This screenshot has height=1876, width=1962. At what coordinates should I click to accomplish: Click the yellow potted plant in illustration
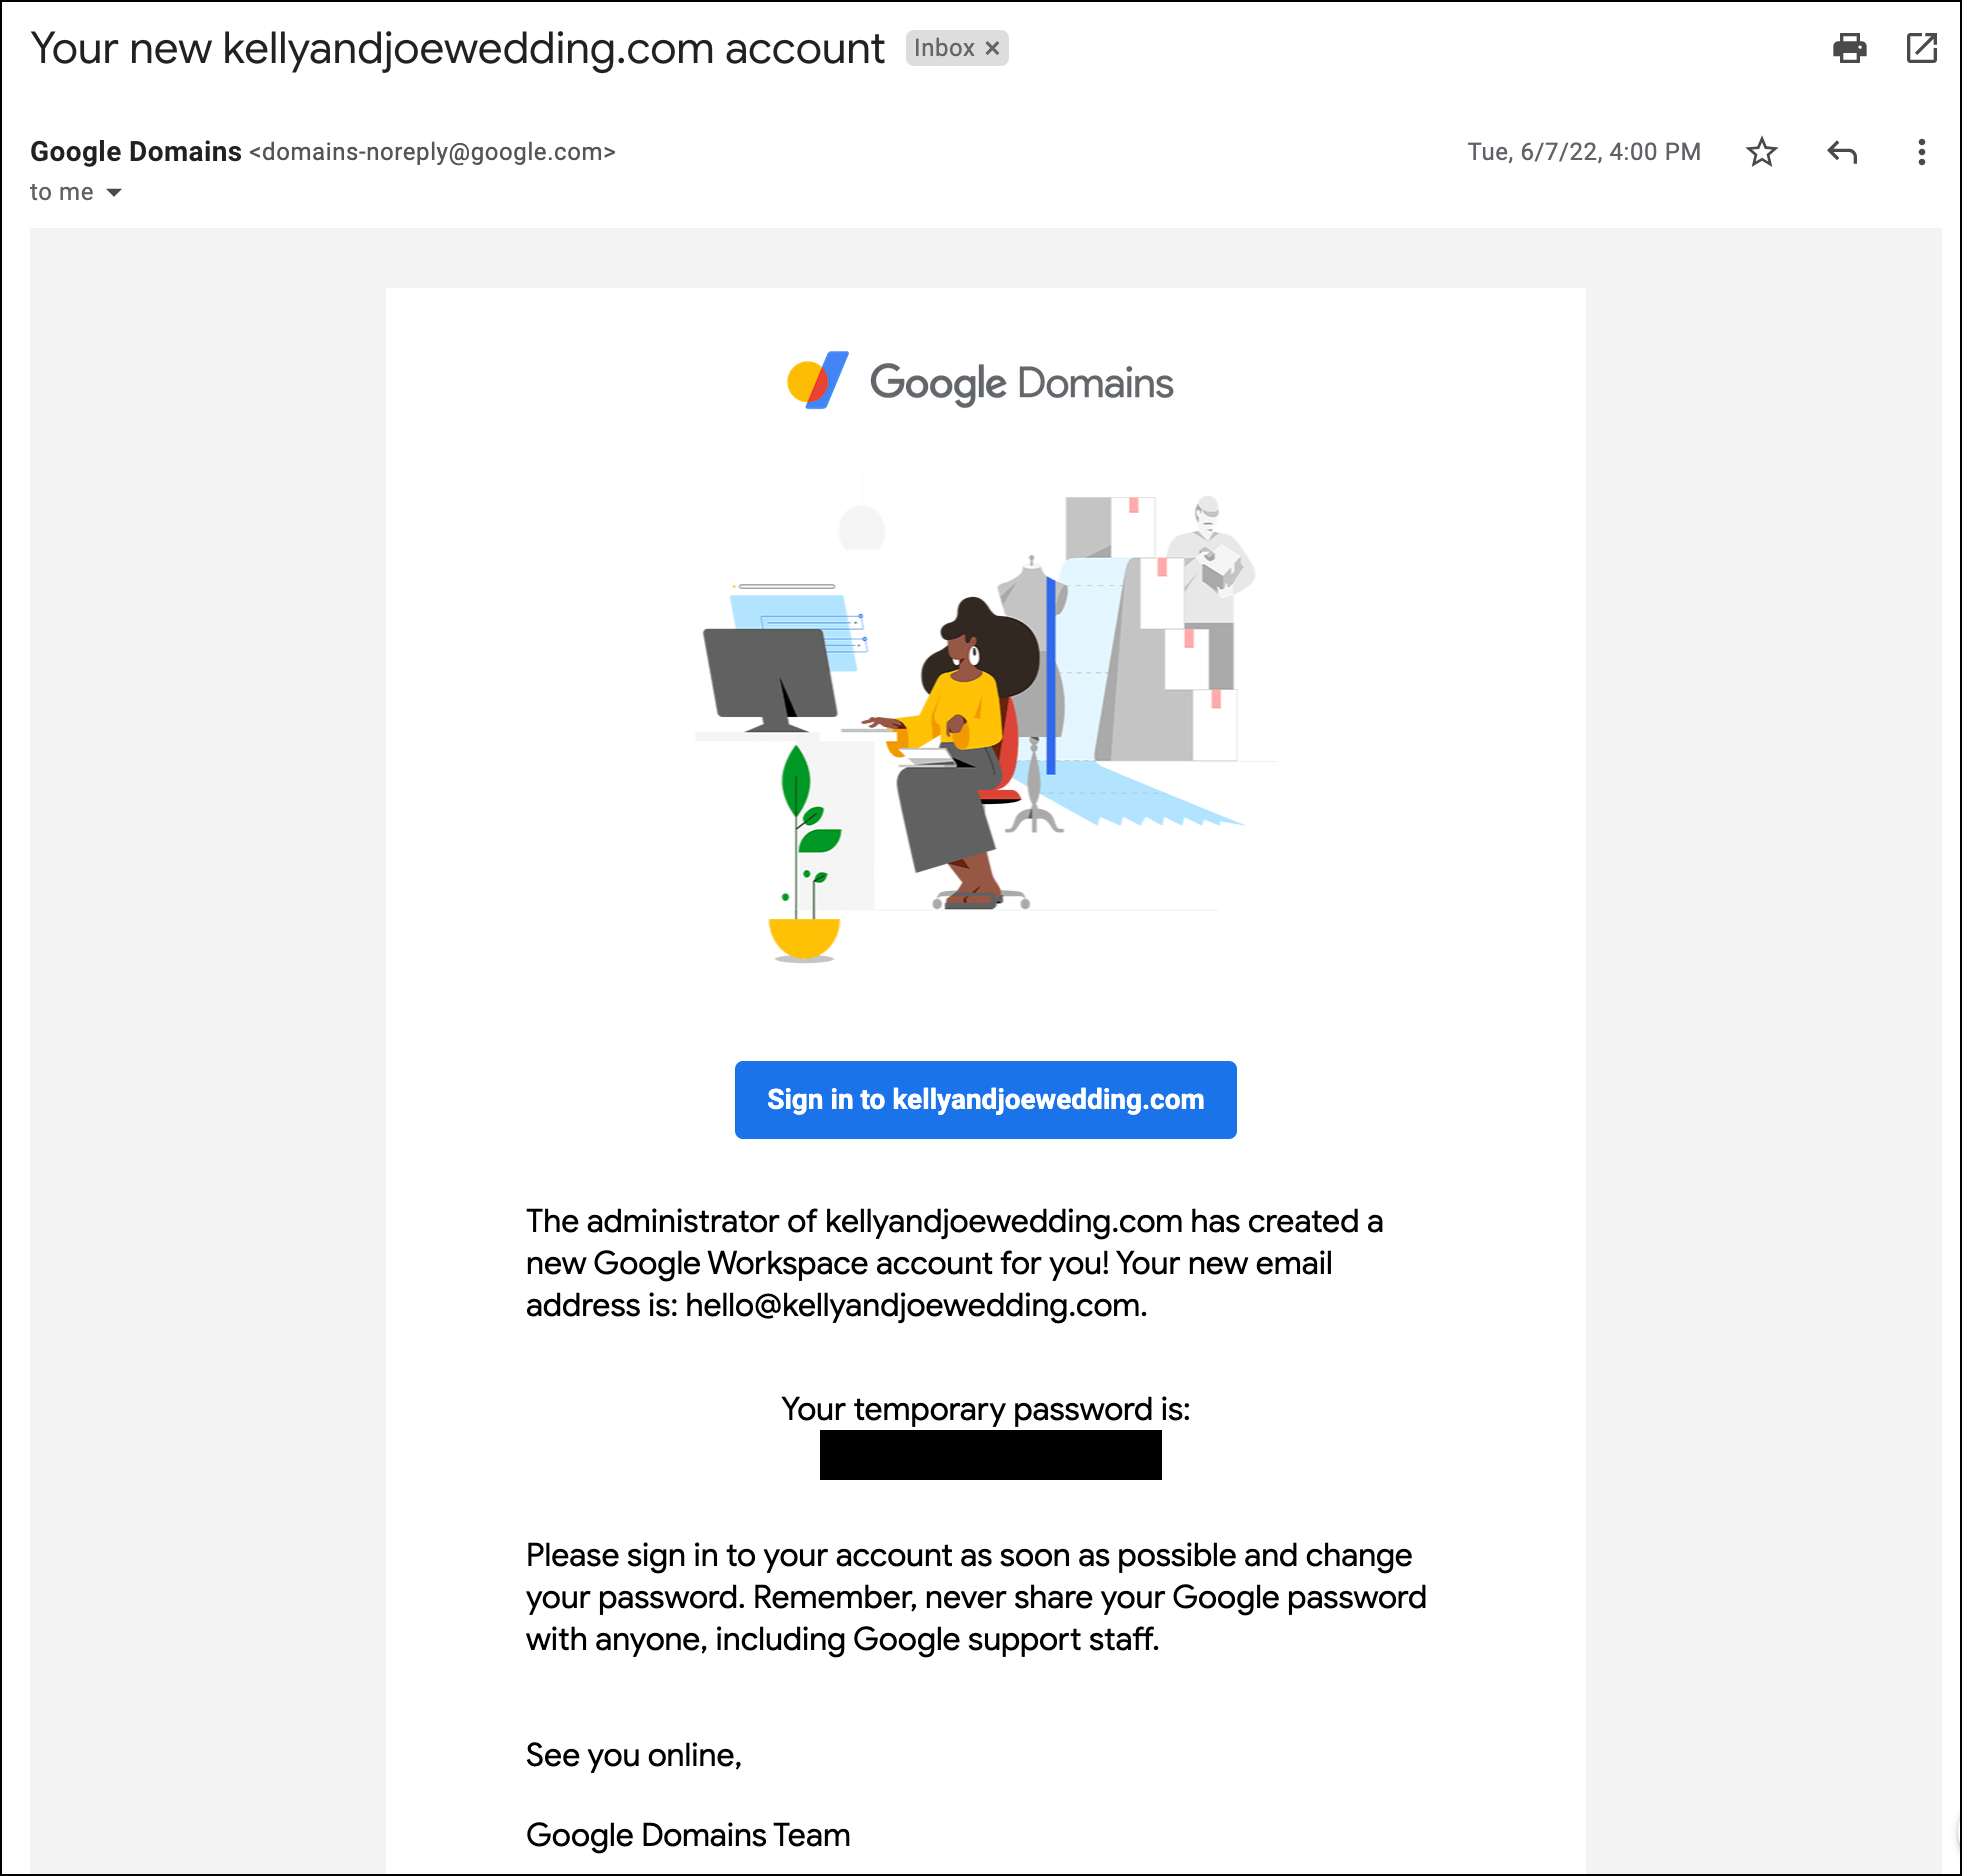pos(804,855)
